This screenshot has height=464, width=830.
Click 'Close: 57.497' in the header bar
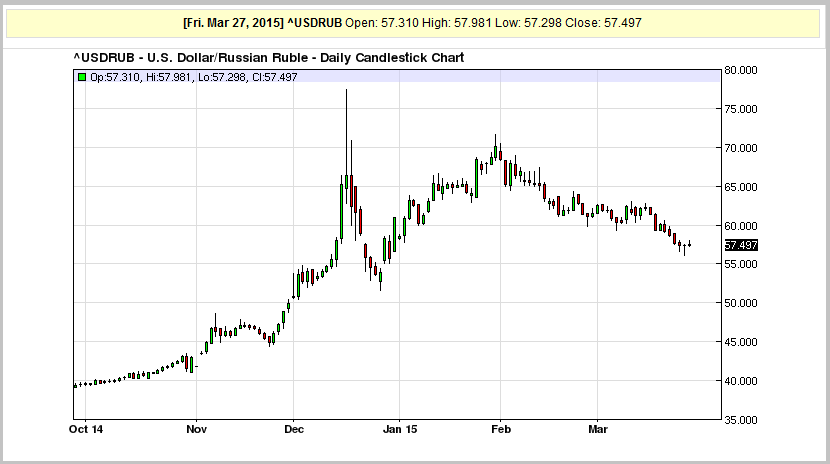coord(603,23)
